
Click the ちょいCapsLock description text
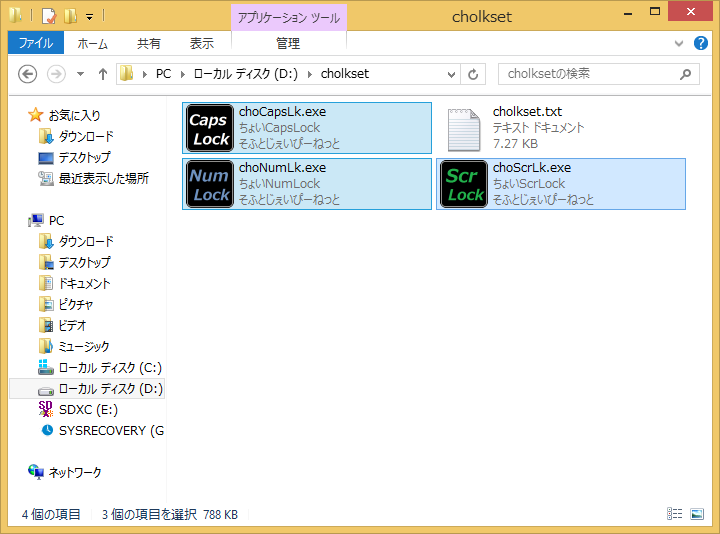click(x=279, y=128)
